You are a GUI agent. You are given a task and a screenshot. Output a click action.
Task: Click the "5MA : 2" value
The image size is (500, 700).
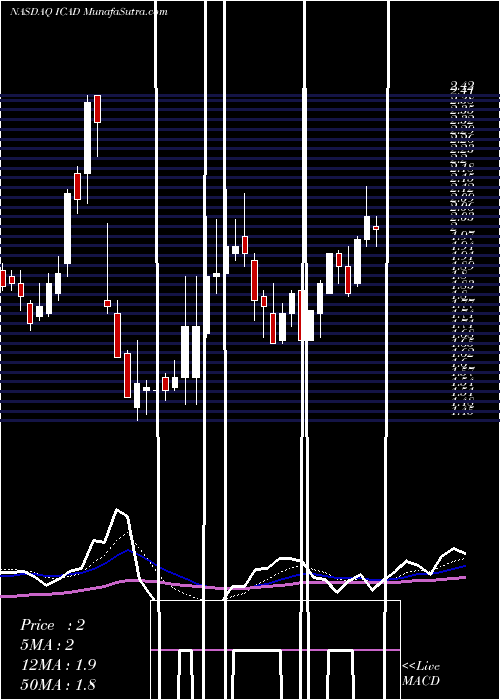point(47,645)
